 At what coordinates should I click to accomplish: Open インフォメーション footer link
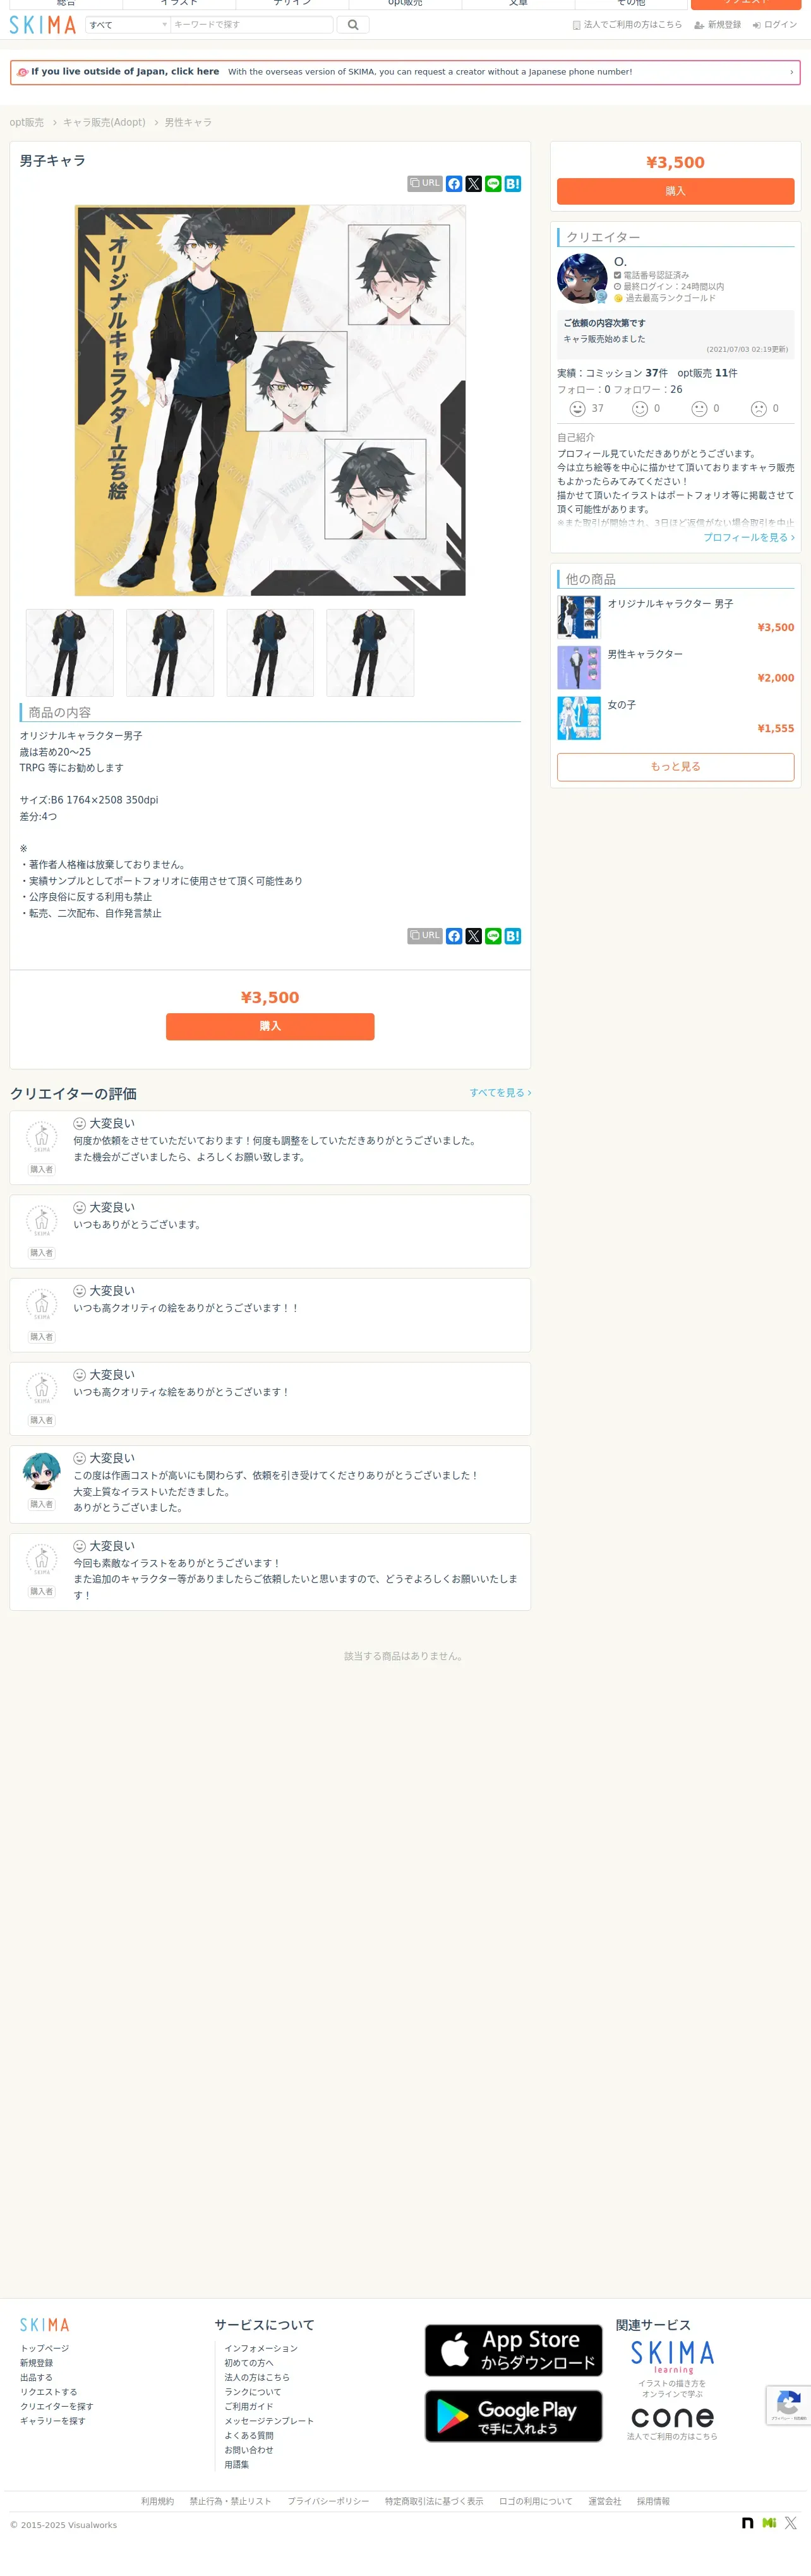point(261,2348)
